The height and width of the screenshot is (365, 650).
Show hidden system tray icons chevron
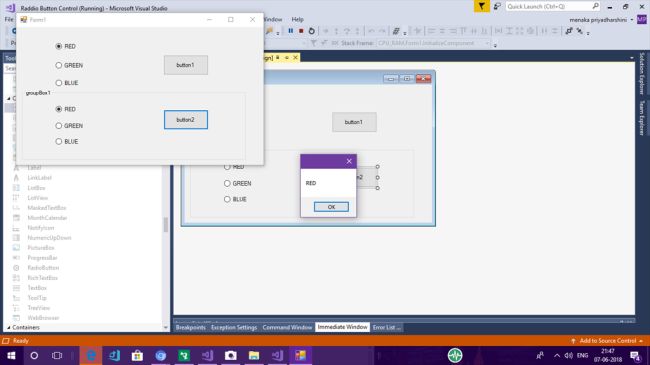(557, 355)
